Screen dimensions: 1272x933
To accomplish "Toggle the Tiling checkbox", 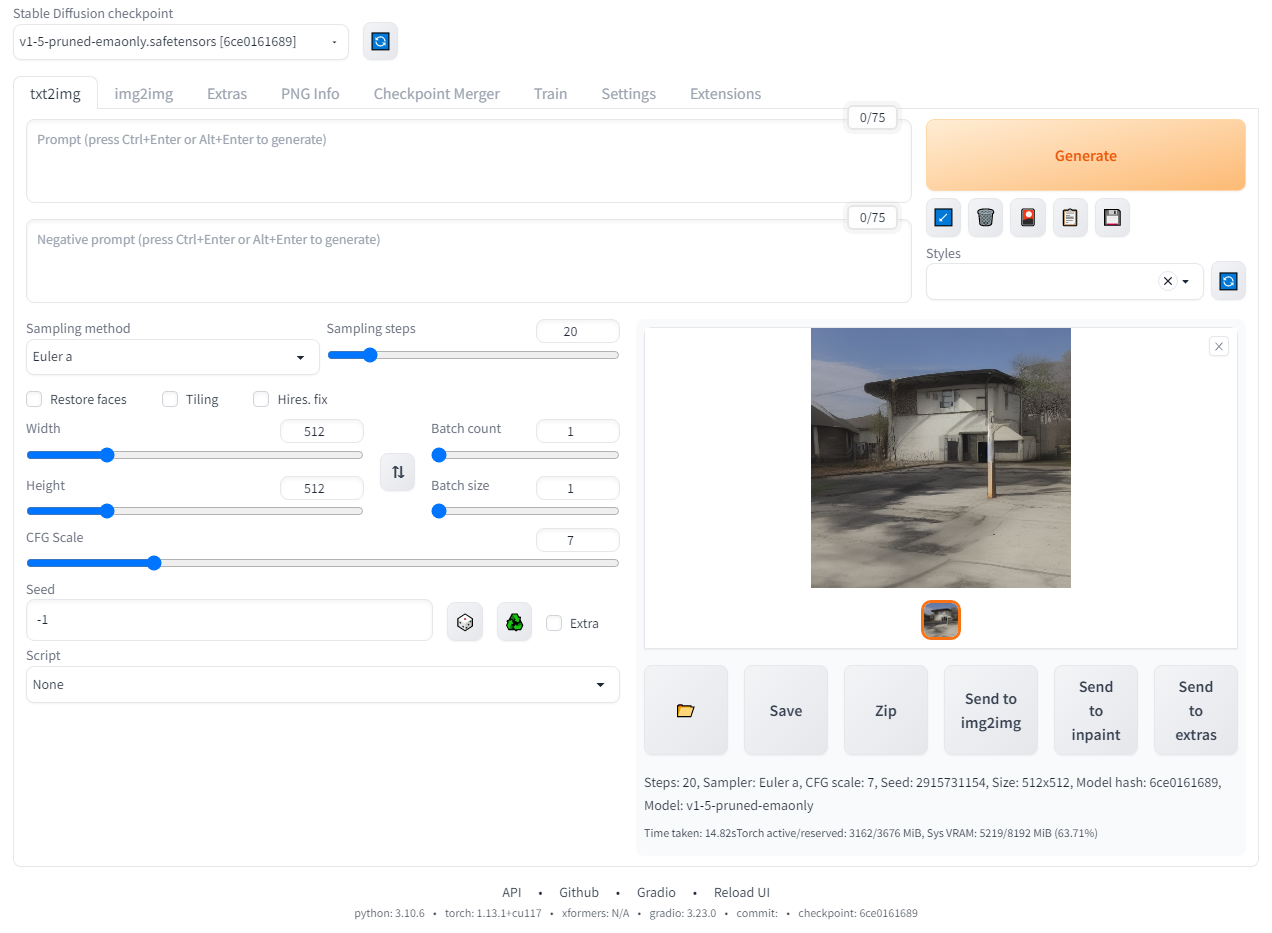I will (x=170, y=399).
